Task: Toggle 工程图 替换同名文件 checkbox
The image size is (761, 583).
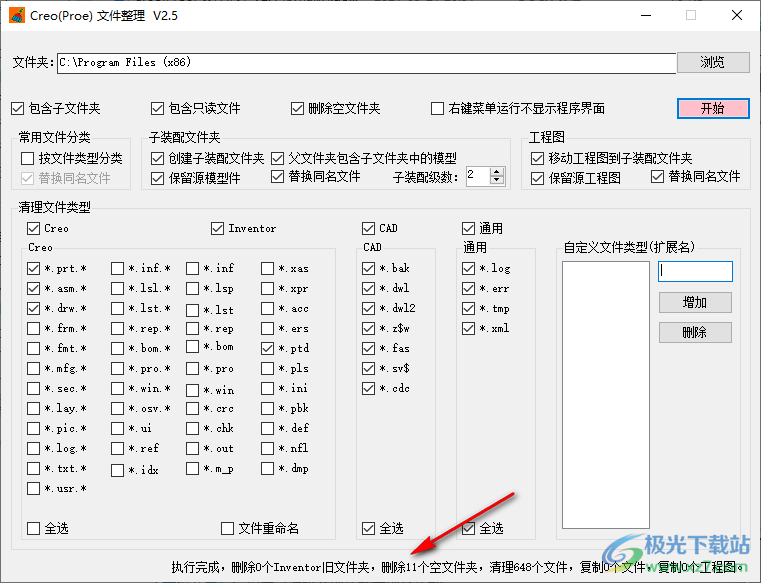Action: click(657, 177)
